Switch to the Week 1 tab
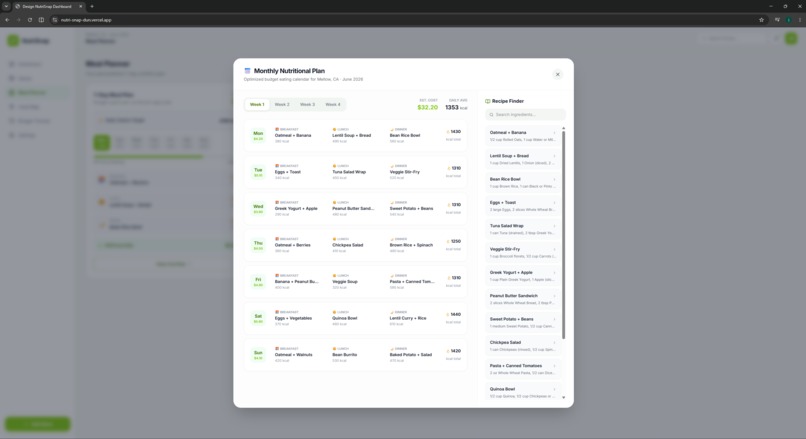The image size is (806, 439). 257,104
